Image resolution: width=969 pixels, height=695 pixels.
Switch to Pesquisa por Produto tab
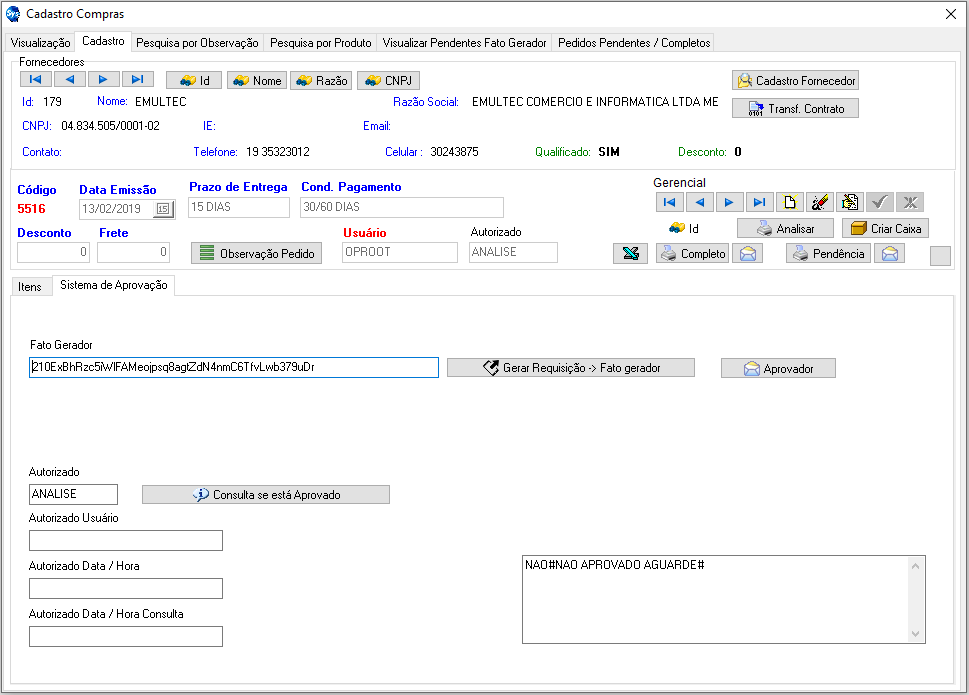coord(321,43)
